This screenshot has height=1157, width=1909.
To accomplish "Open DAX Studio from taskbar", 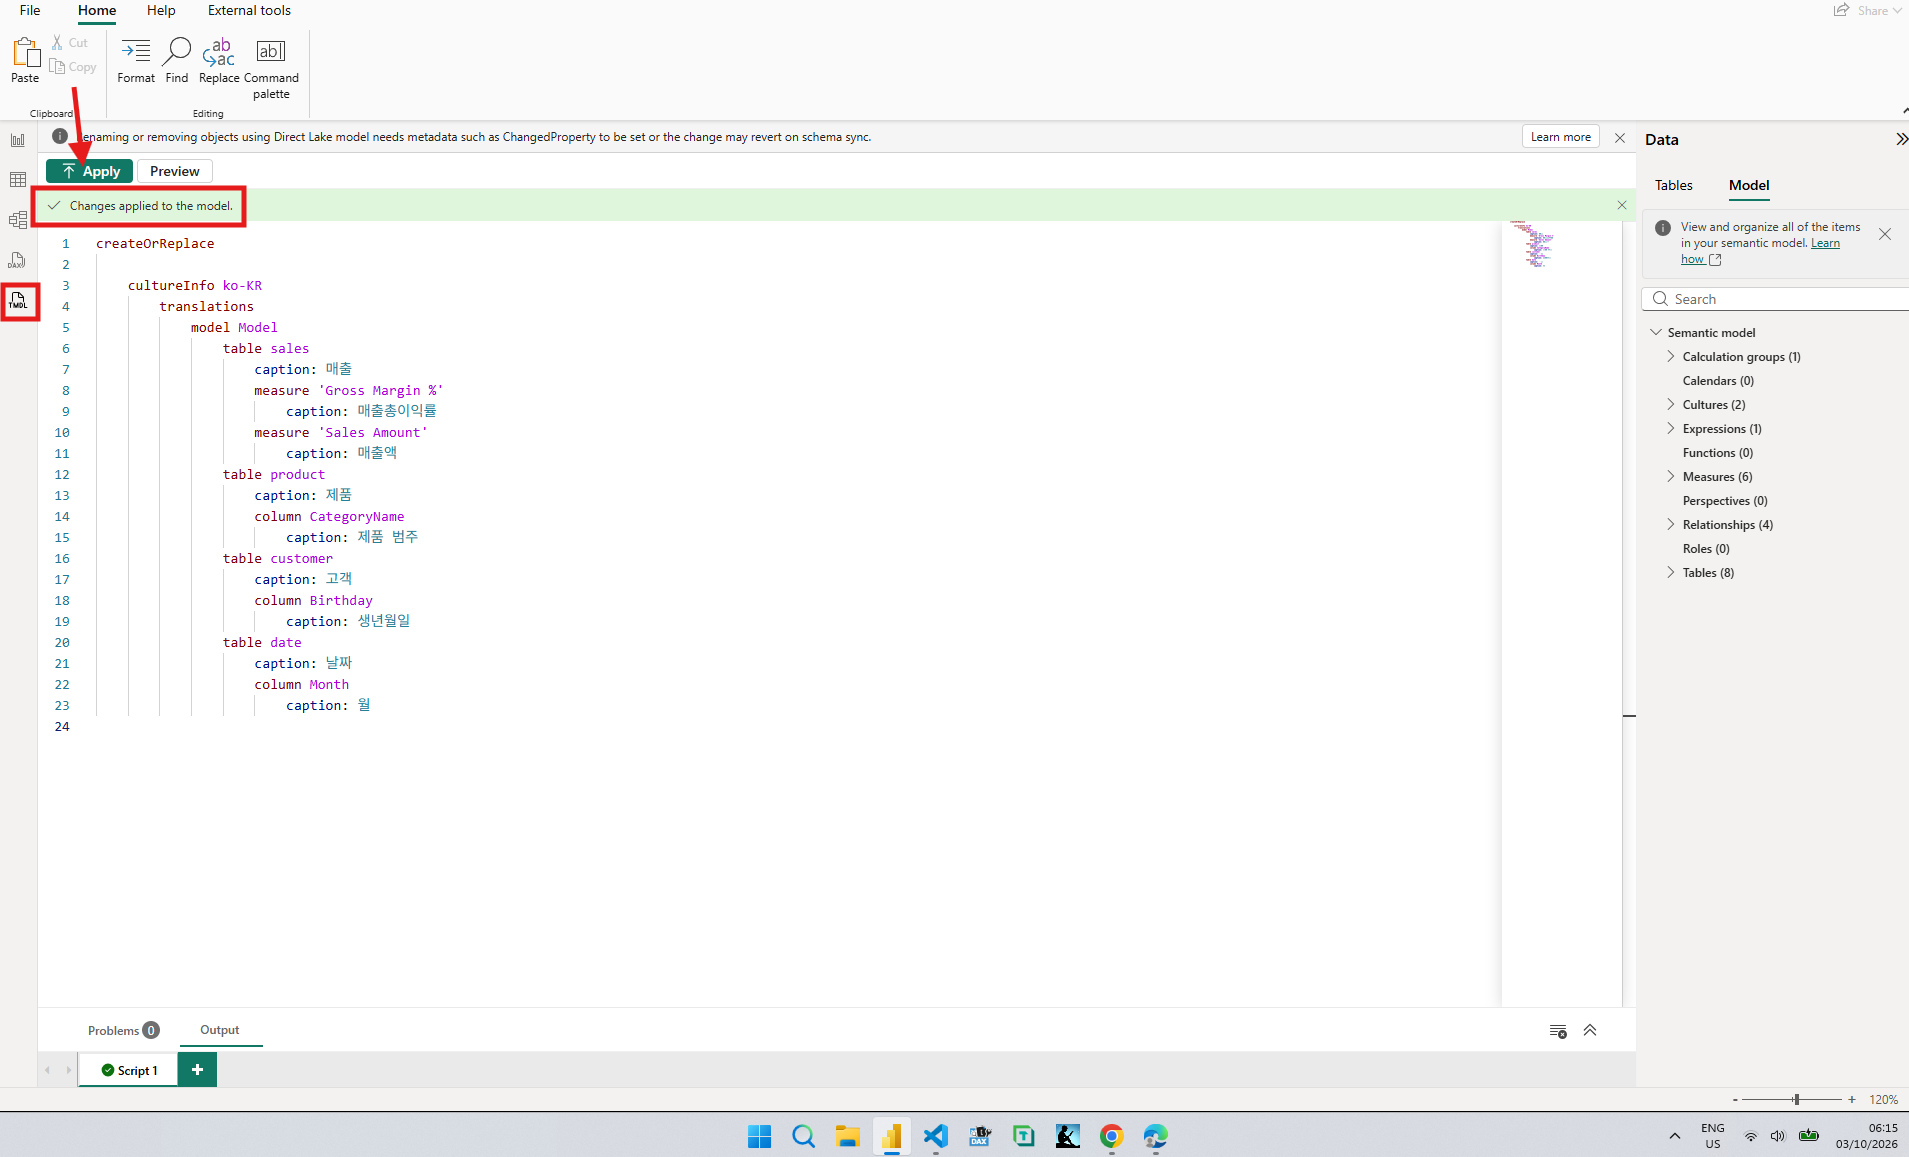I will pos(979,1136).
